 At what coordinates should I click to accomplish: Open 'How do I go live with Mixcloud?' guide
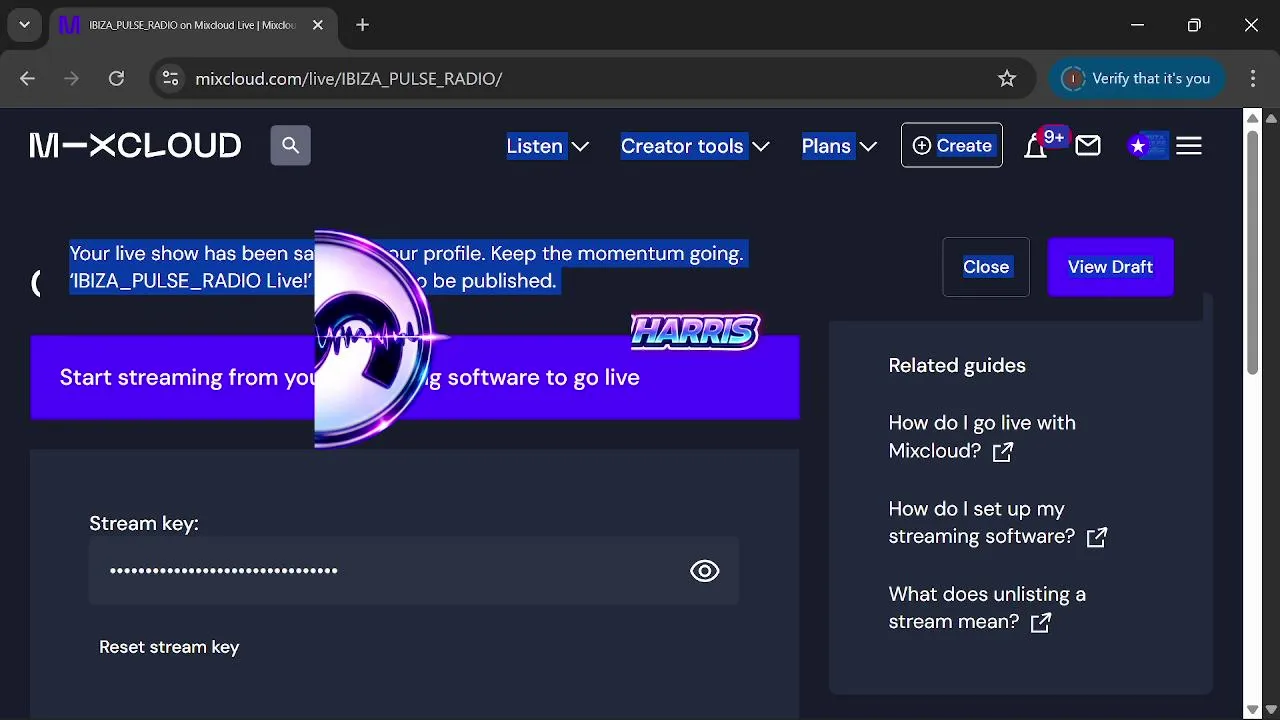click(x=982, y=437)
